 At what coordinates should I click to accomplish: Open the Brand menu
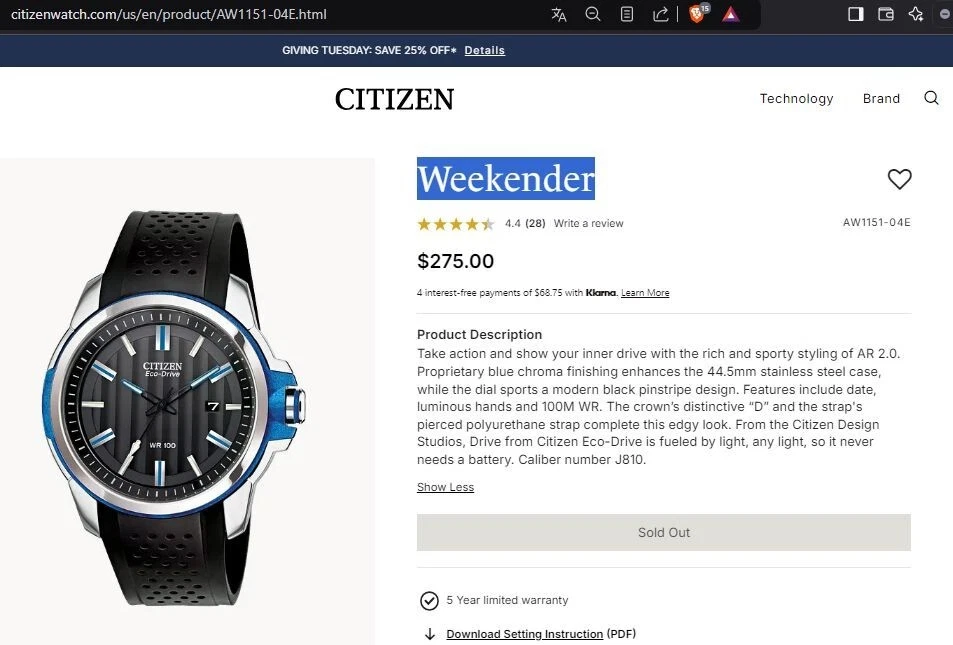[x=881, y=98]
